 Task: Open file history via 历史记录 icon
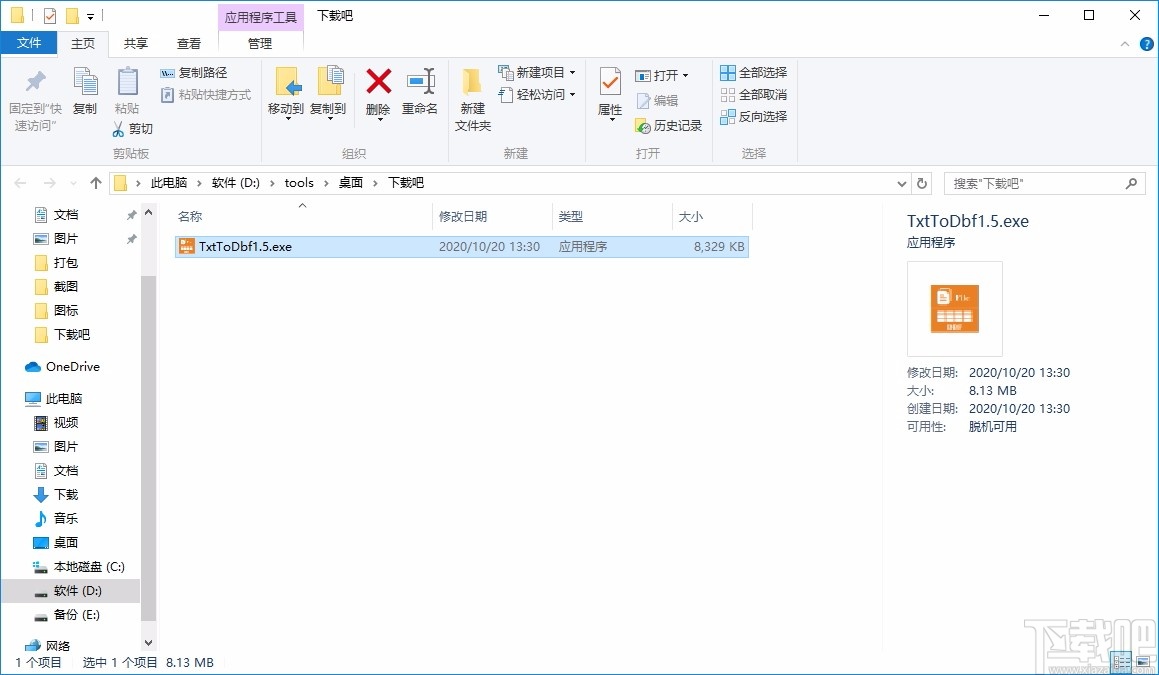(x=663, y=126)
